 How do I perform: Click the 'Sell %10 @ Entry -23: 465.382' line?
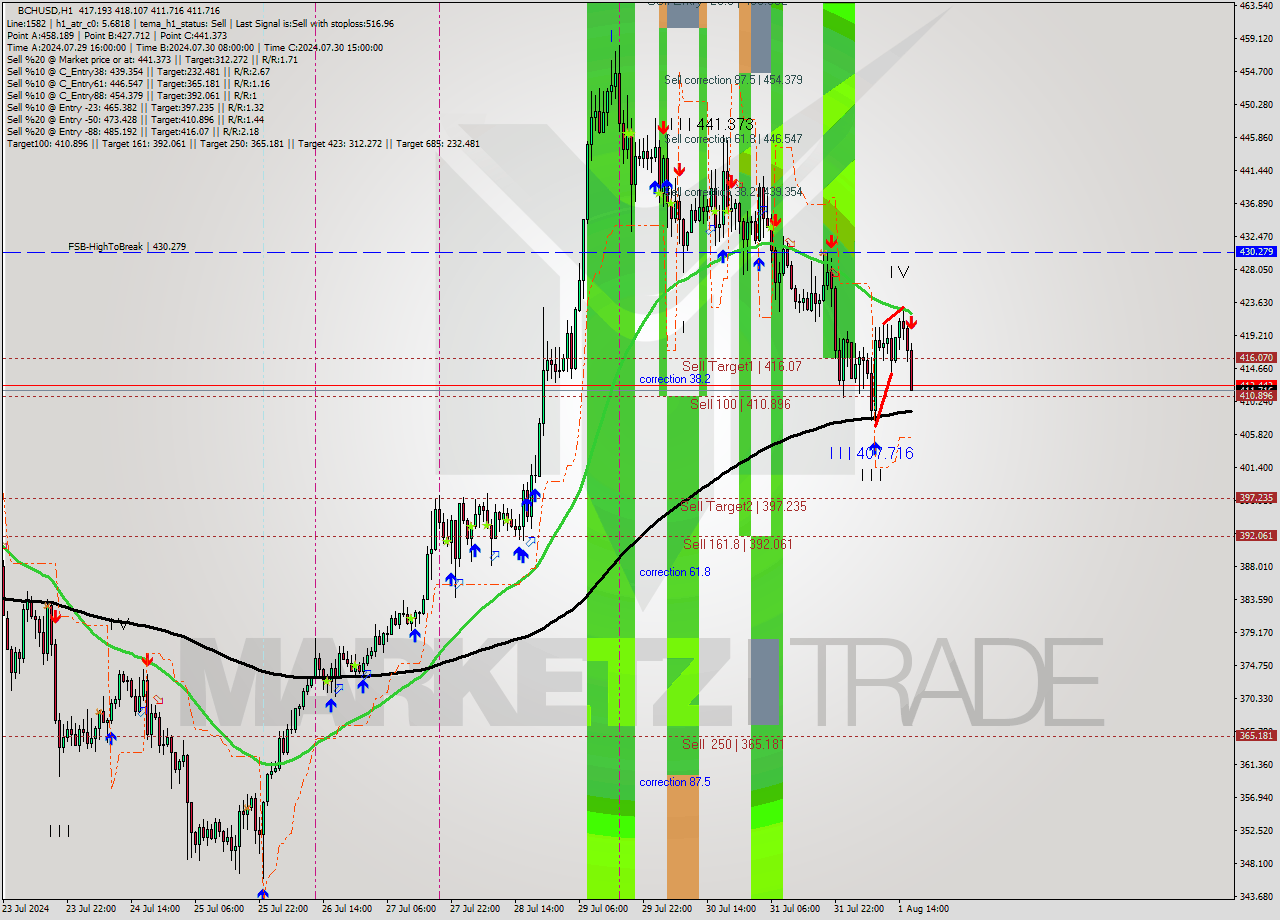click(x=135, y=107)
